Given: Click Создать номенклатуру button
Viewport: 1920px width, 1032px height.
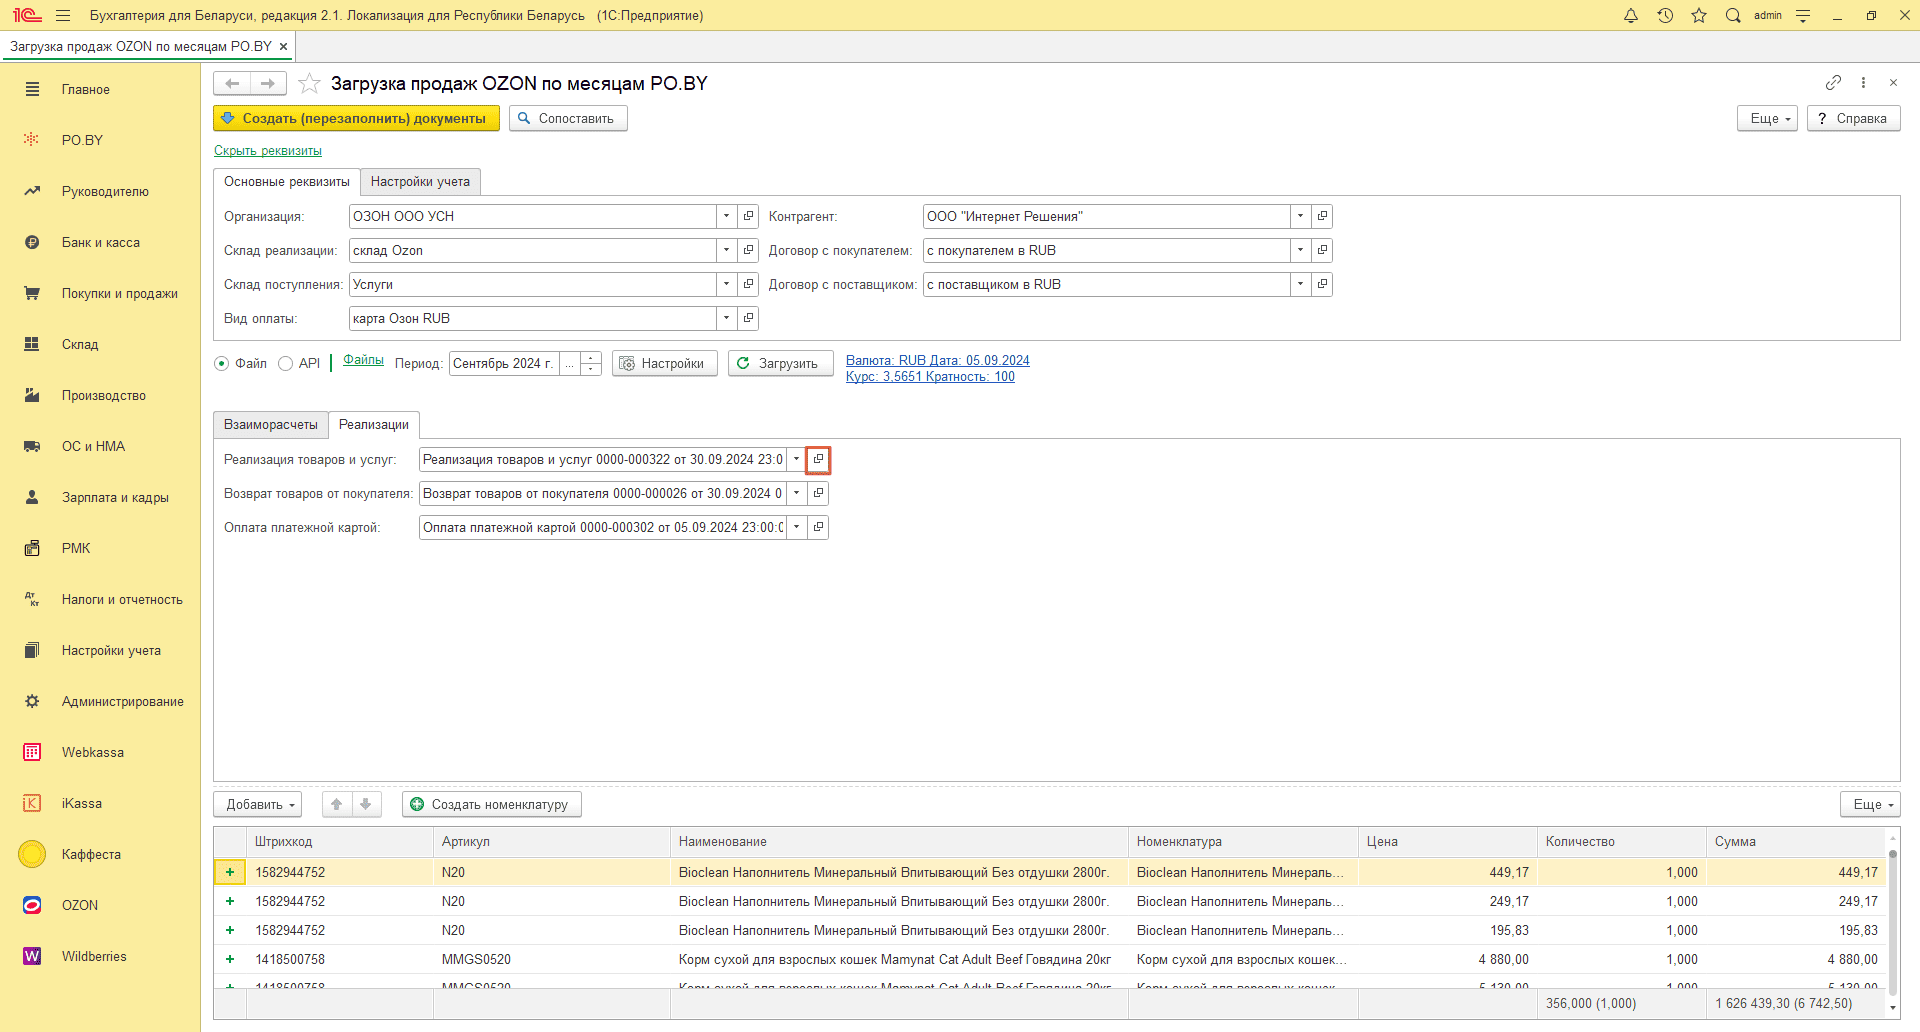Looking at the screenshot, I should (x=492, y=804).
